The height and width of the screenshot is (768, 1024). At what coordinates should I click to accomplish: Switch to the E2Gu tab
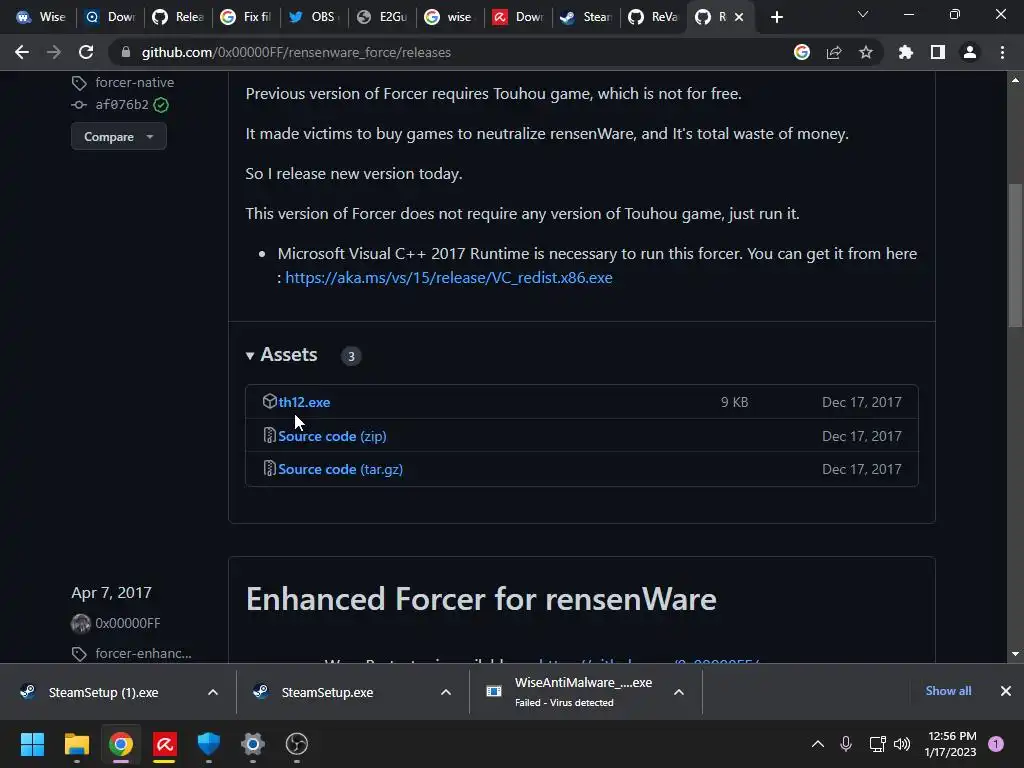pyautogui.click(x=381, y=17)
